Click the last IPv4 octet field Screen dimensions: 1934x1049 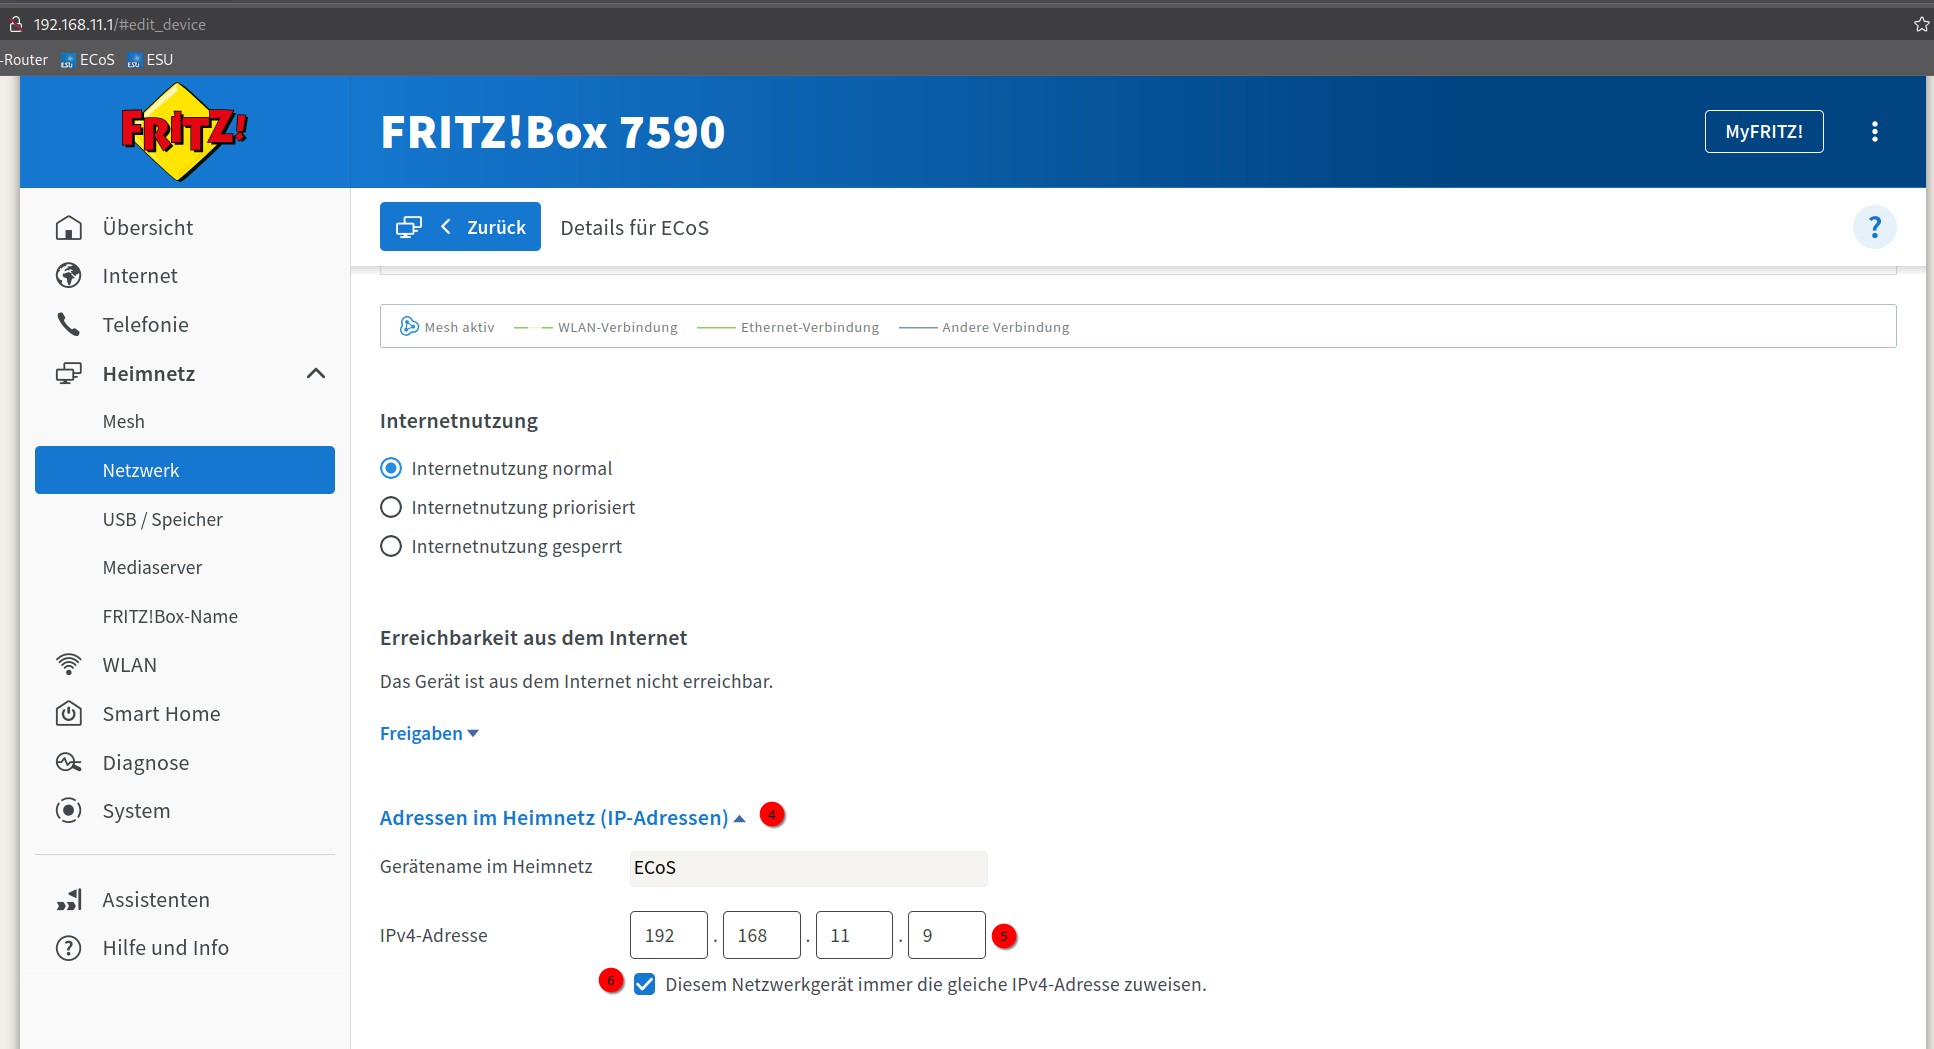945,936
